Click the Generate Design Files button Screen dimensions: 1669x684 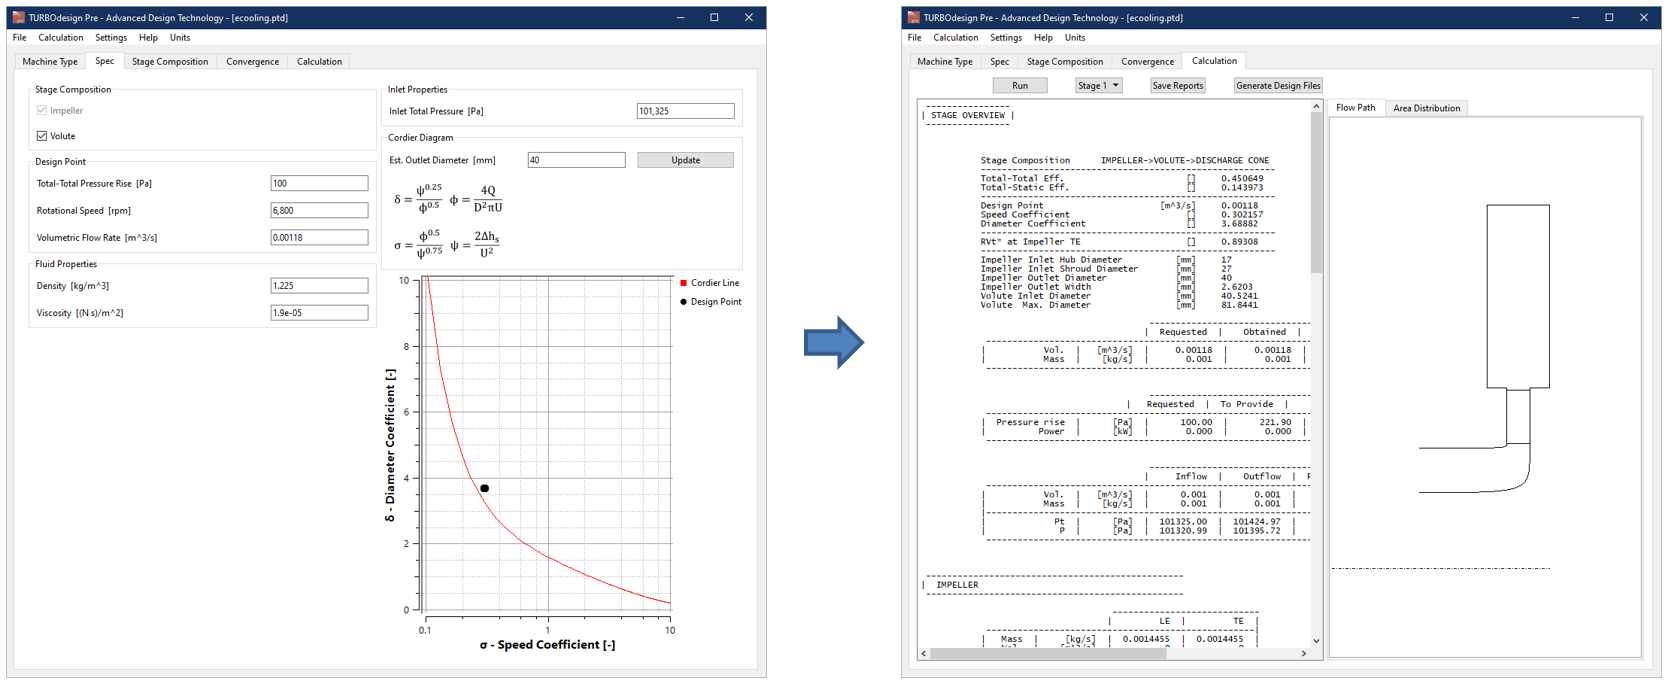coord(1277,86)
